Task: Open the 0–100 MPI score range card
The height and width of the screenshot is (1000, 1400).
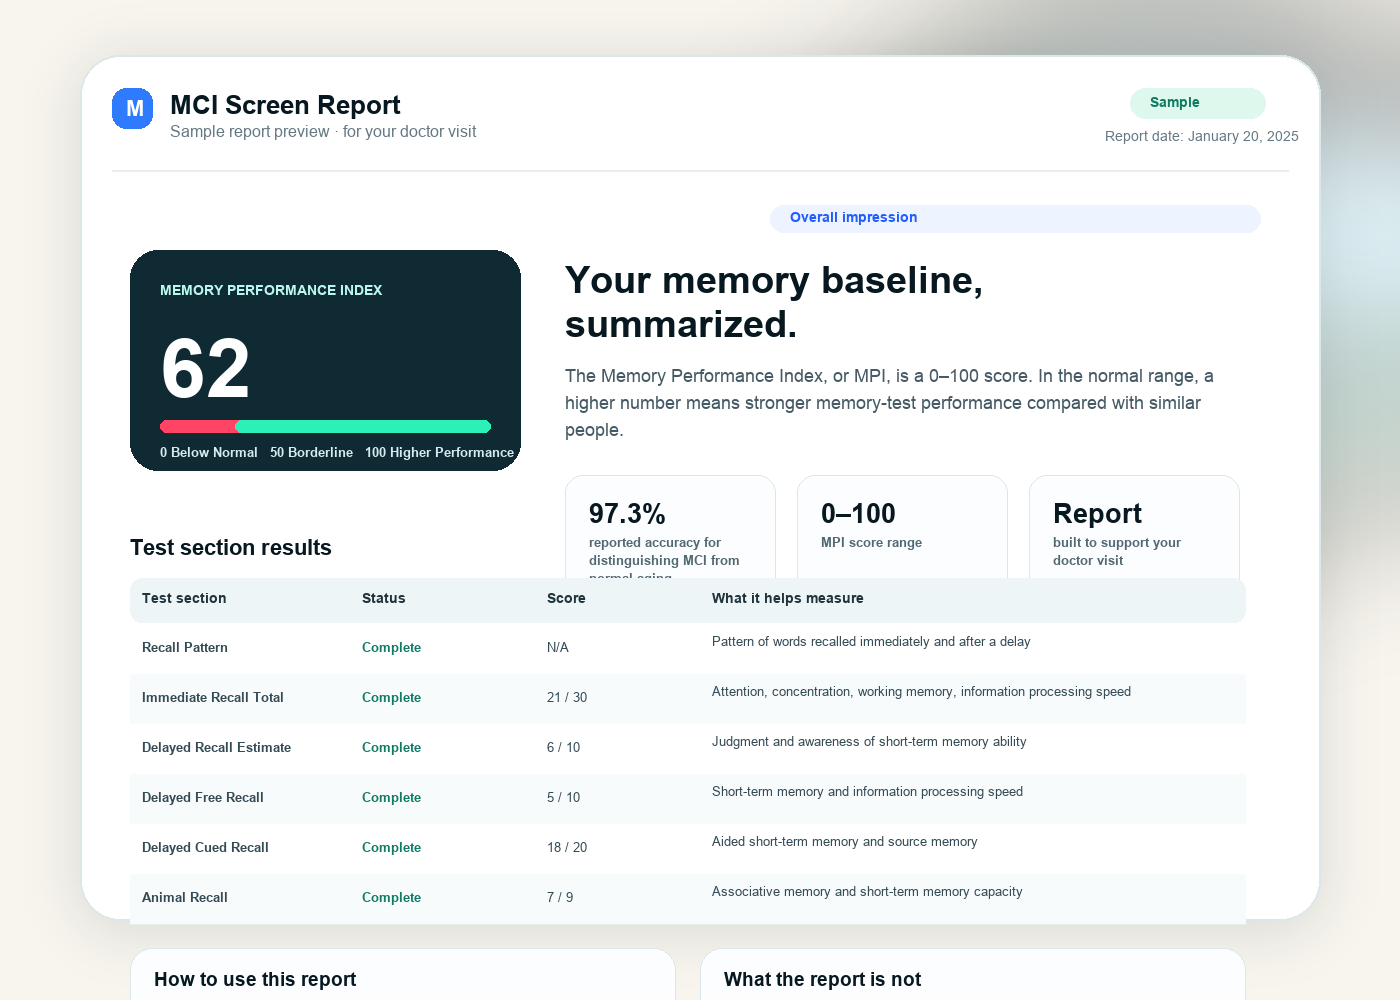Action: [x=902, y=527]
